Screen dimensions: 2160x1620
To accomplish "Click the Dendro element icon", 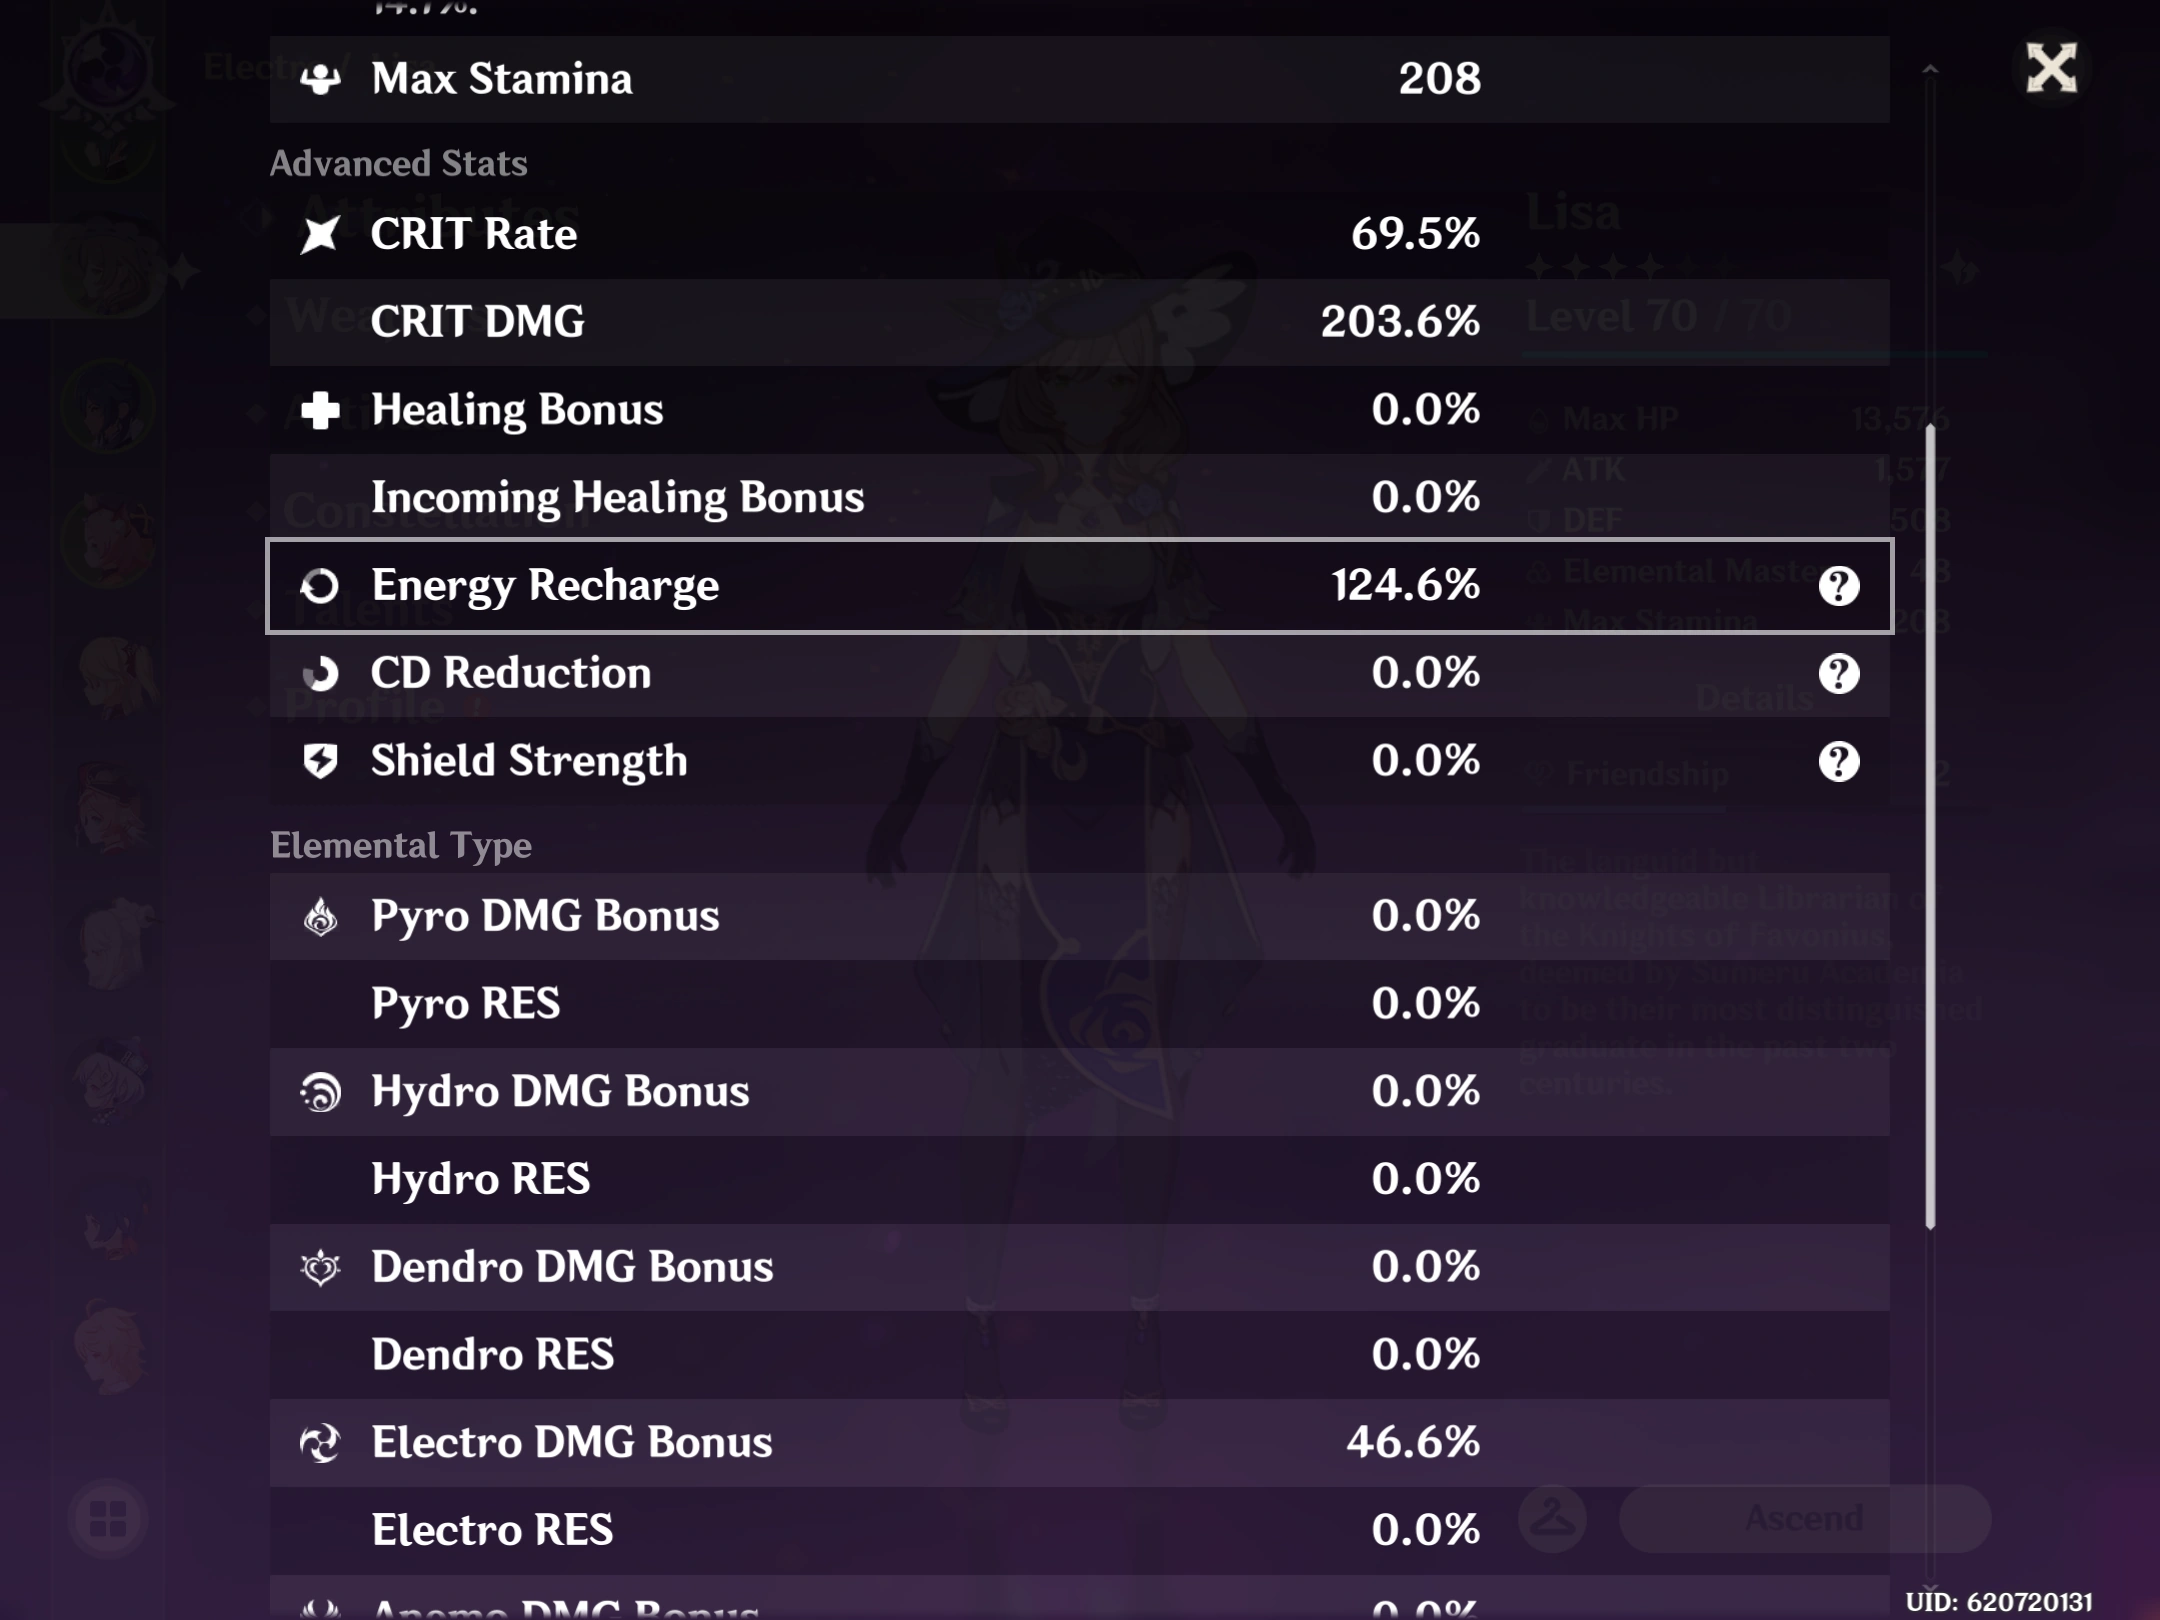I will click(x=320, y=1268).
